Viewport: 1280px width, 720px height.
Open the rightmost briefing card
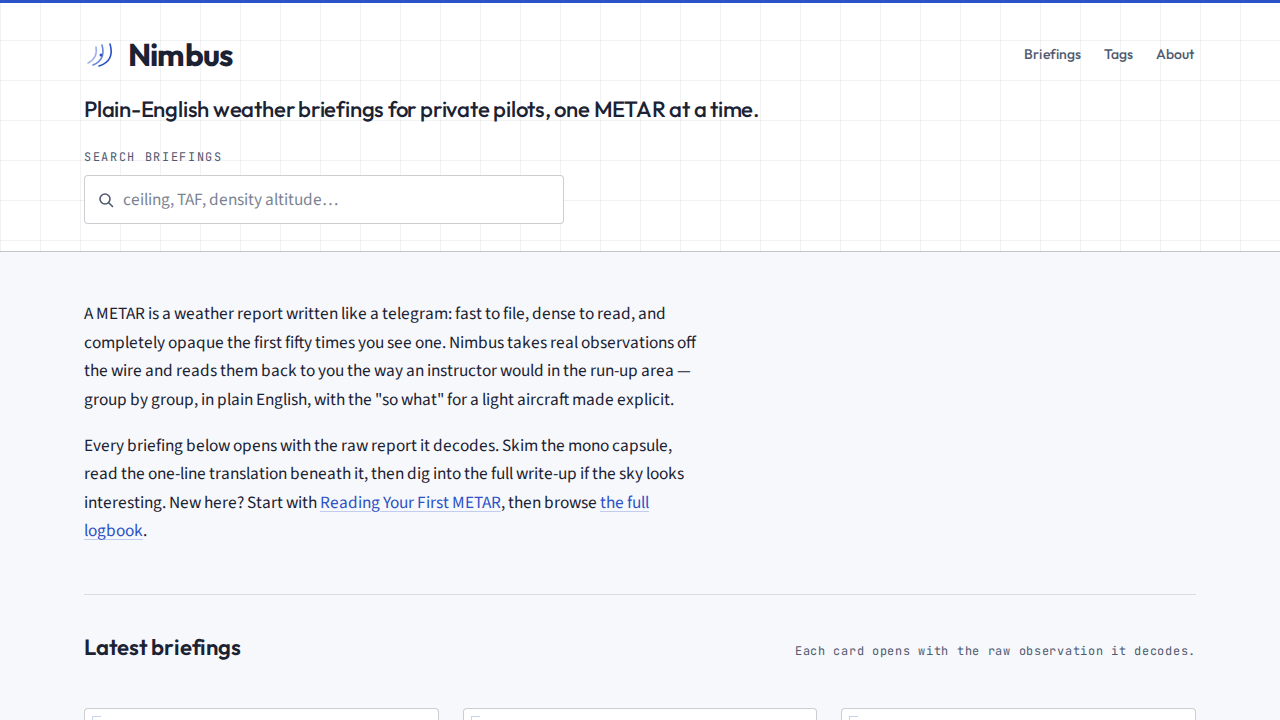point(1018,714)
